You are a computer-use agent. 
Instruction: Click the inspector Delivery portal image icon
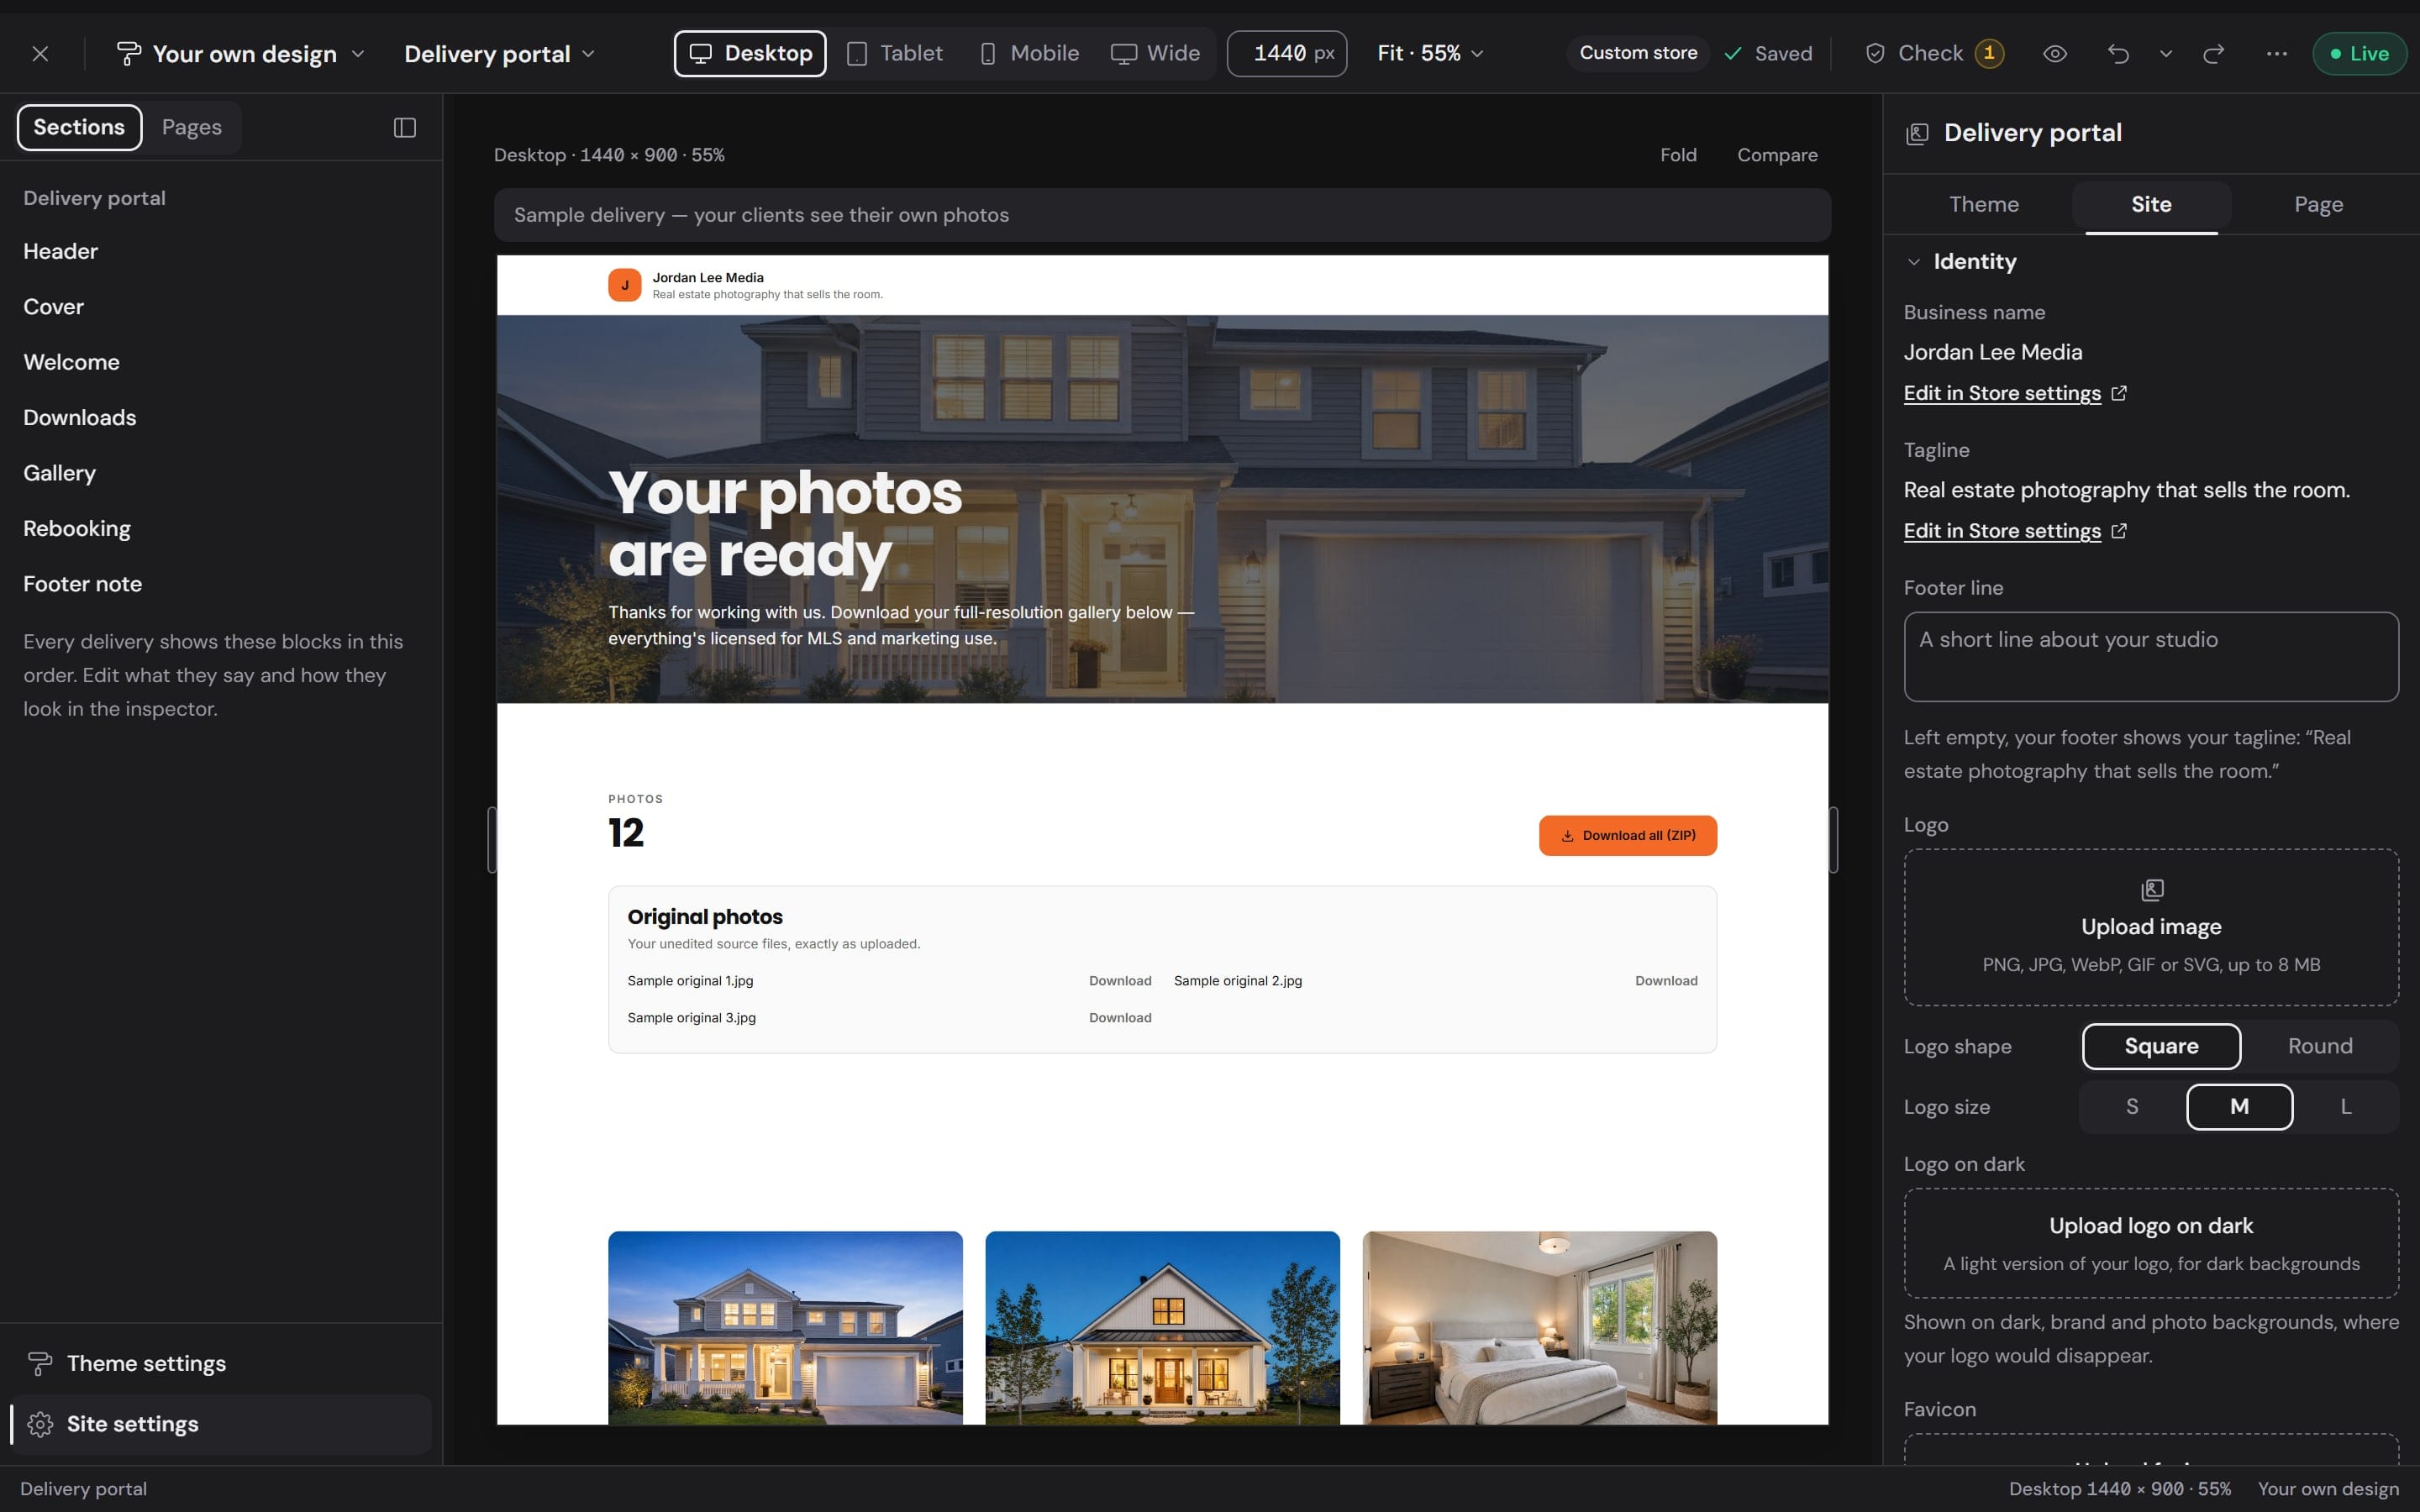[x=1917, y=134]
